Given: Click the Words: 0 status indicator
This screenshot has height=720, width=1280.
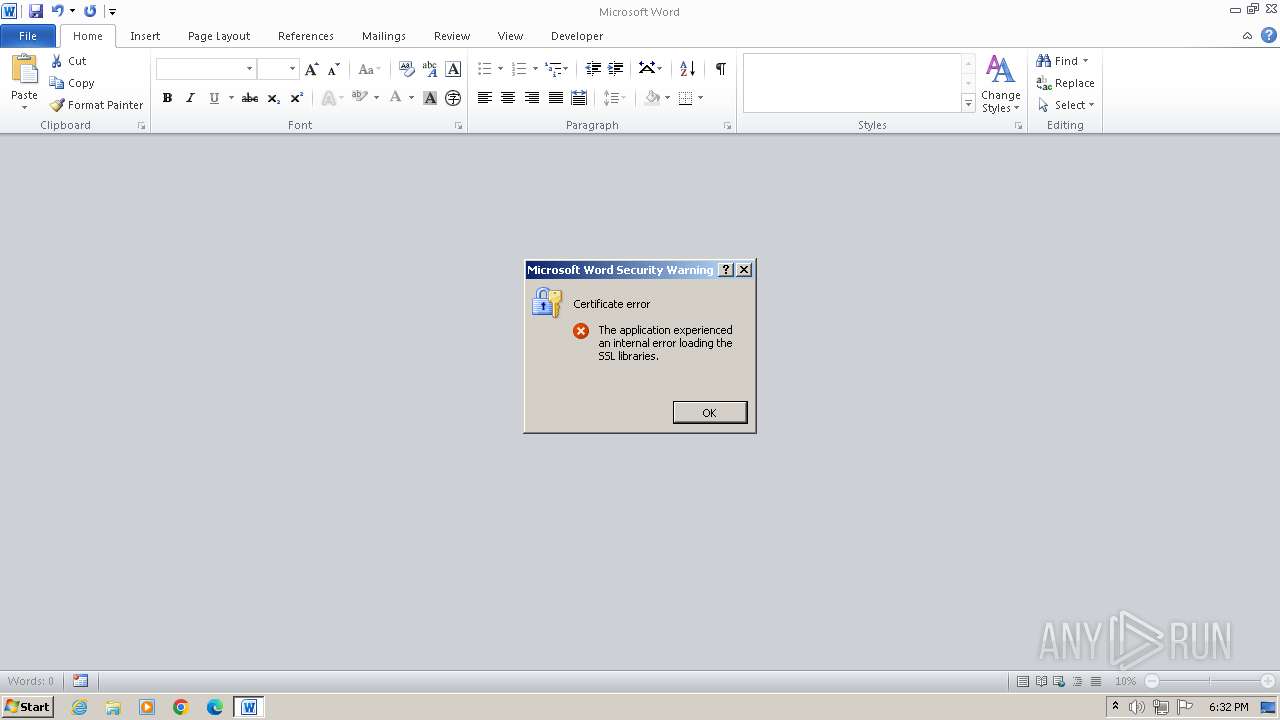Looking at the screenshot, I should click(x=31, y=681).
